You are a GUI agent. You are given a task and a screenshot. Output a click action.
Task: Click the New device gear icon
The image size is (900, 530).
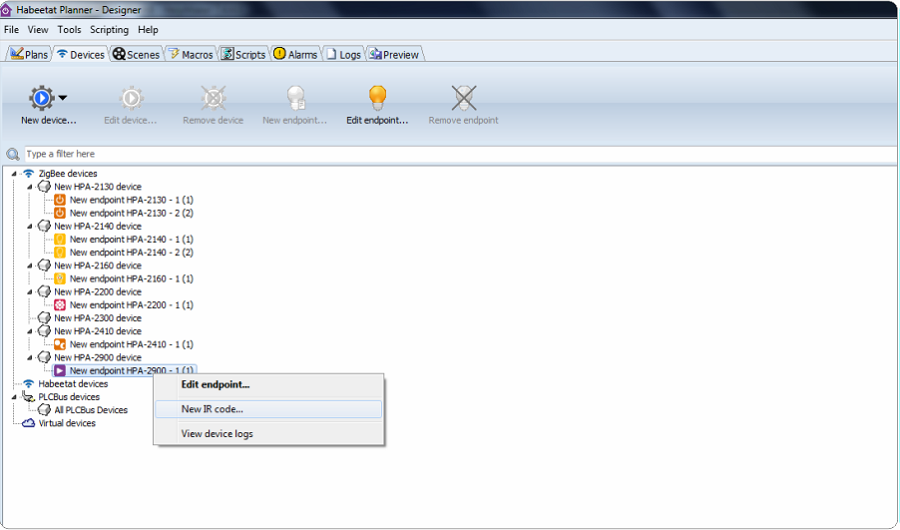pyautogui.click(x=41, y=98)
